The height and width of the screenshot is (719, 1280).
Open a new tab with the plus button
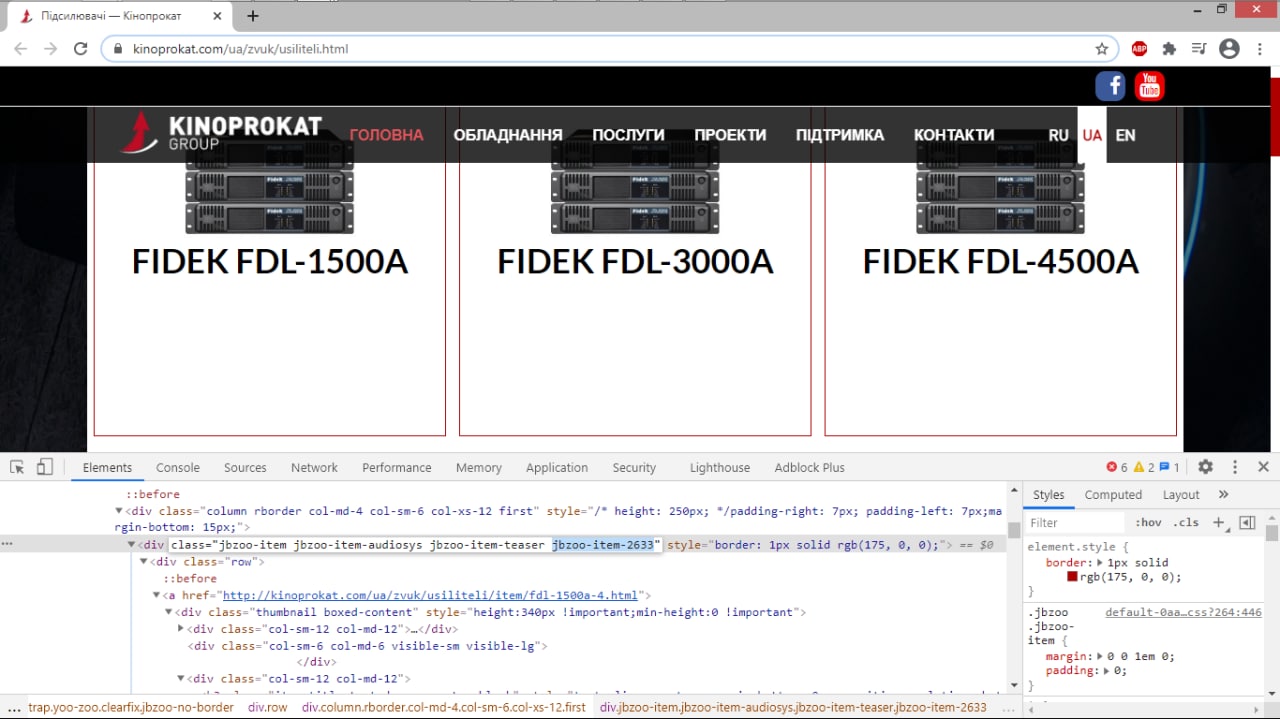point(253,16)
